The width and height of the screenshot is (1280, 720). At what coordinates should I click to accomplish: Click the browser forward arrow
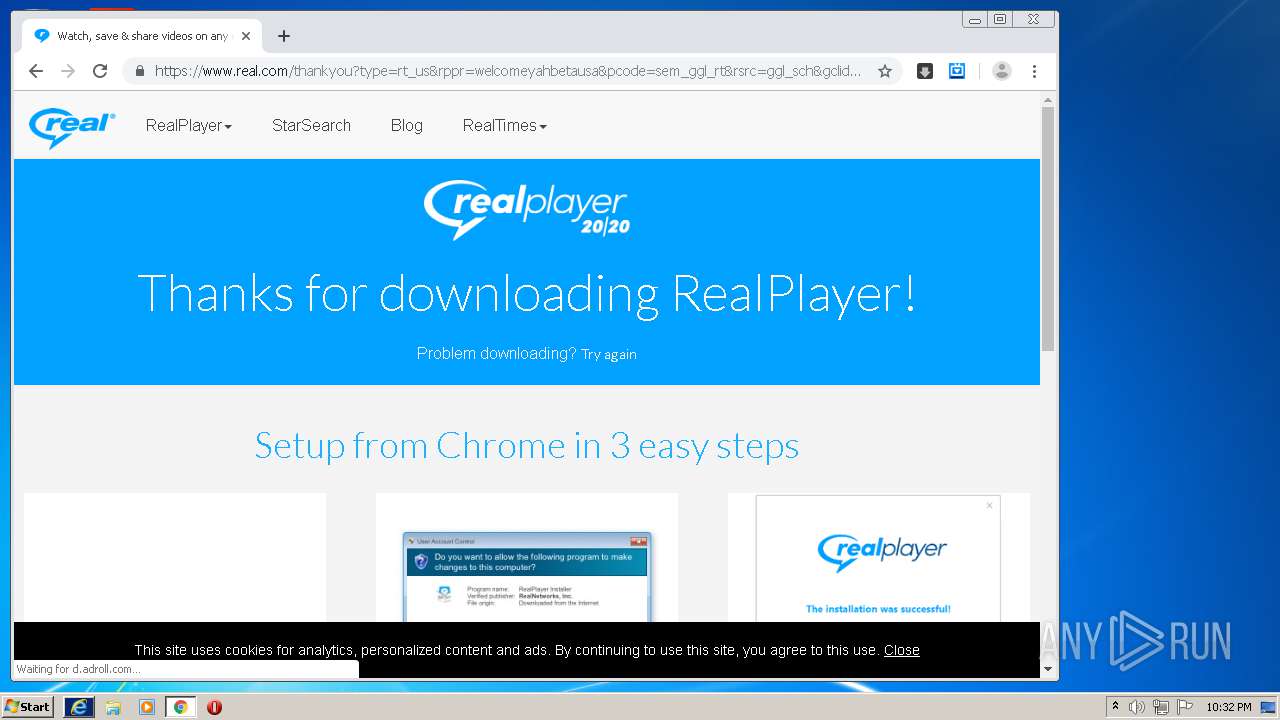(68, 71)
